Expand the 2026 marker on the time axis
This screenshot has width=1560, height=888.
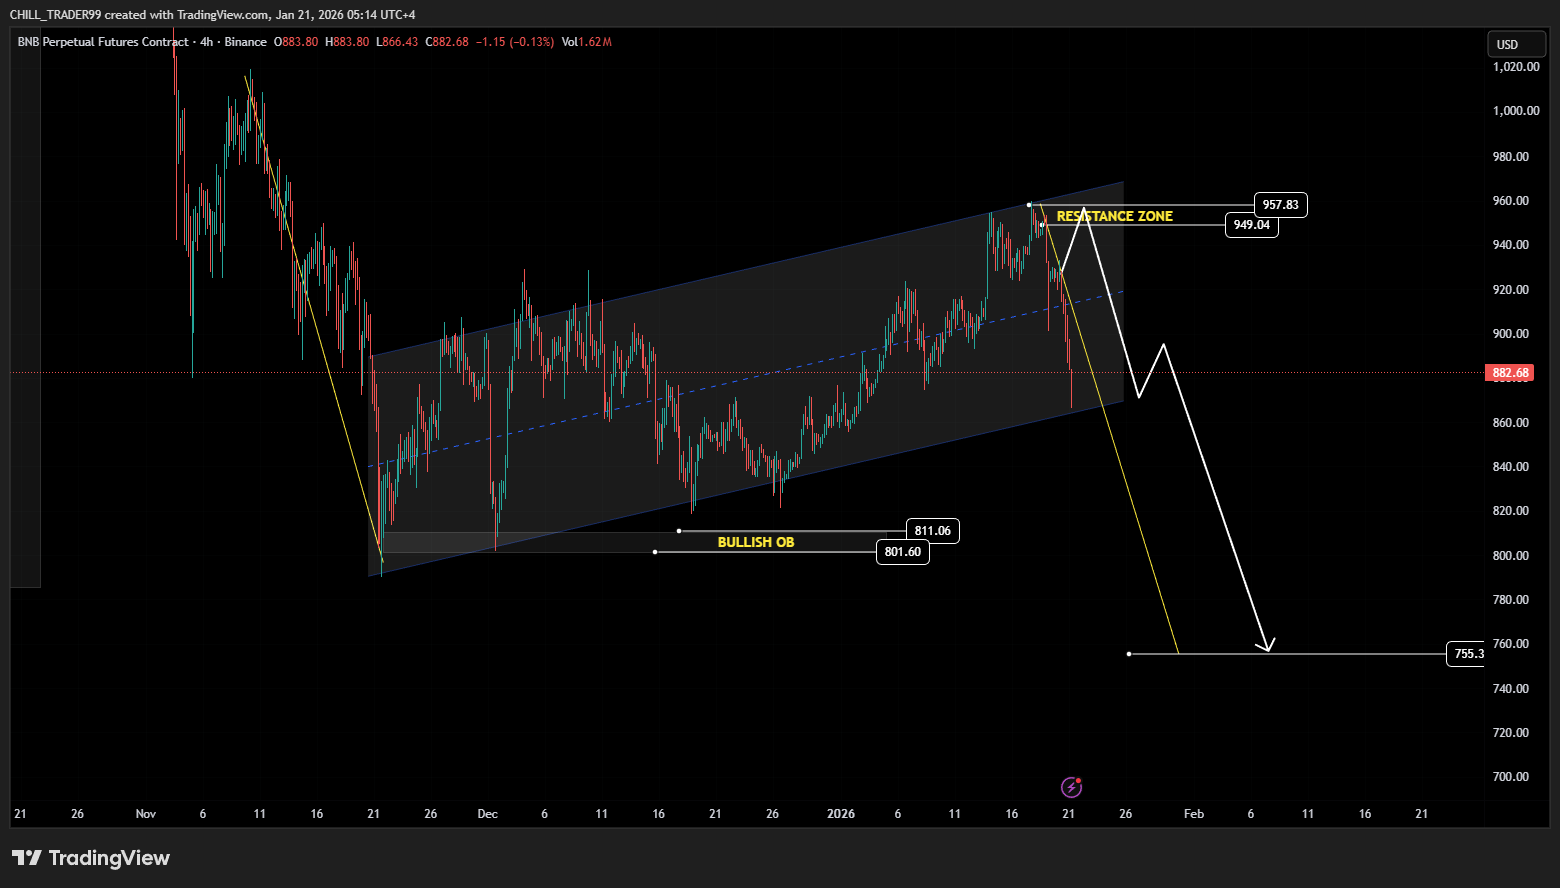pos(840,814)
